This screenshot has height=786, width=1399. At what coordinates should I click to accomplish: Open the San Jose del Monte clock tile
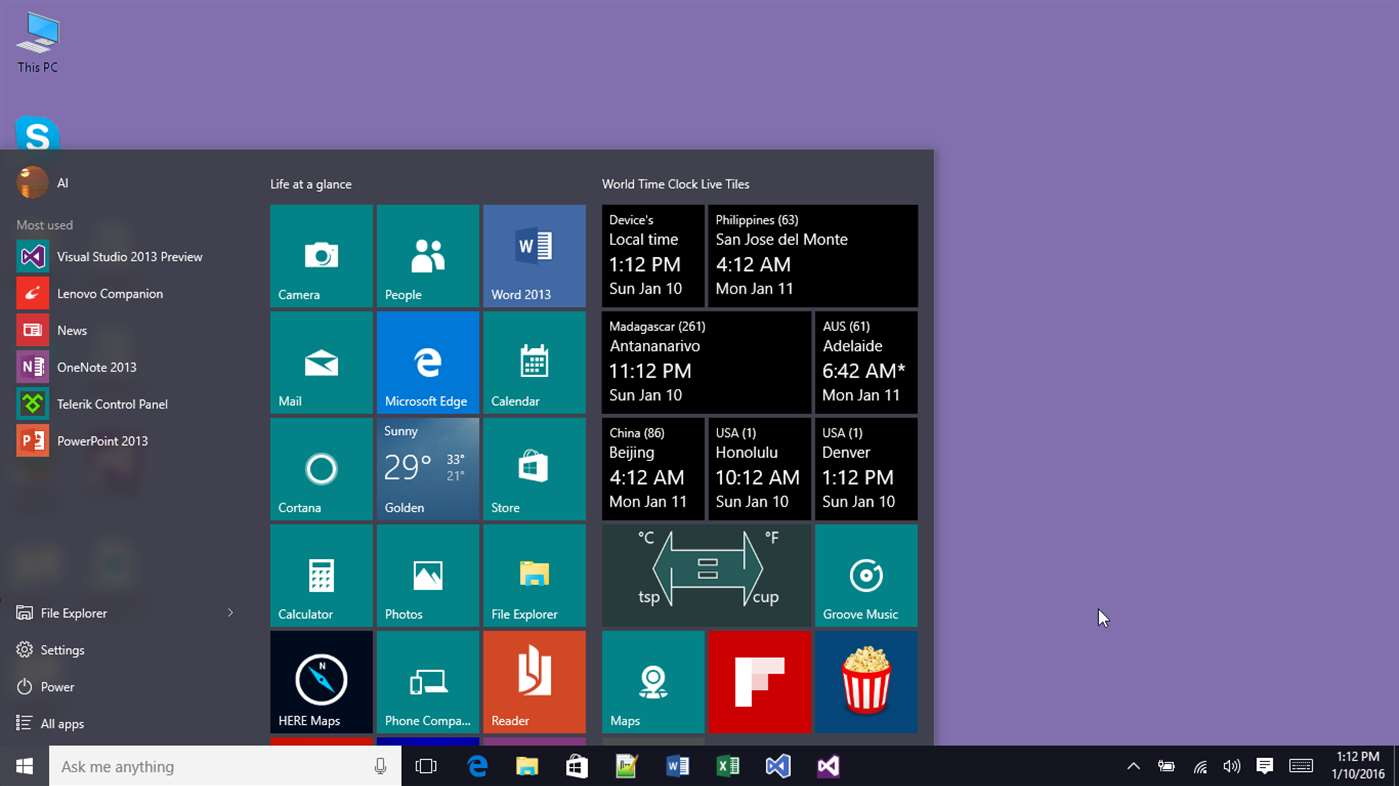[813, 256]
